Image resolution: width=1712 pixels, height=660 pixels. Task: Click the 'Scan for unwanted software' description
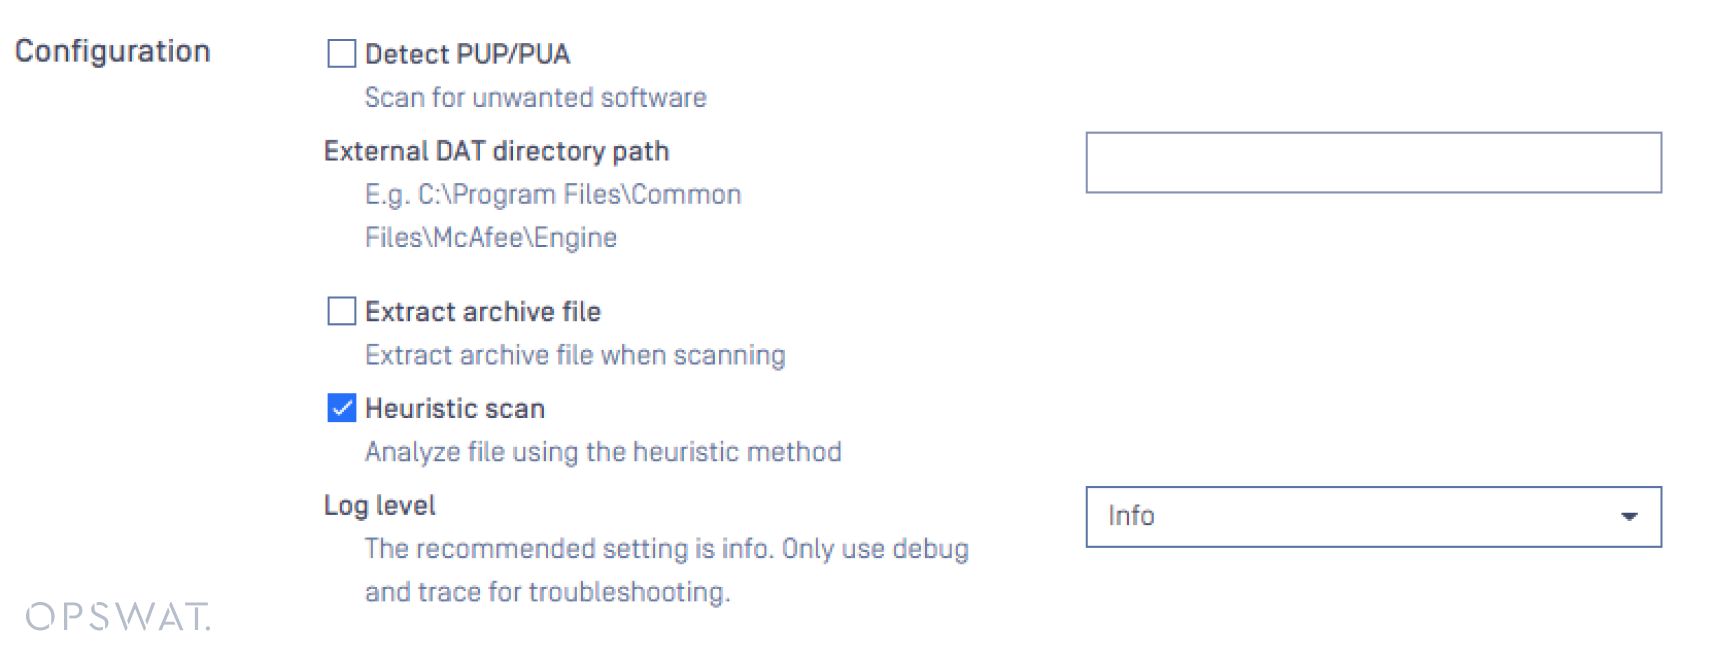(x=535, y=98)
